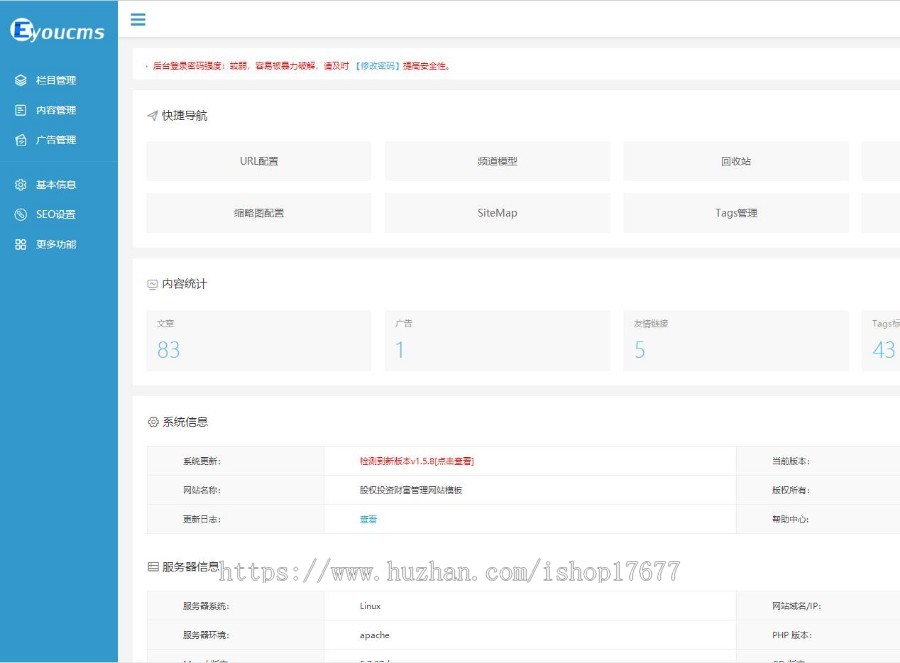Click the 快捷导航 section heading
900x663 pixels.
coord(184,116)
